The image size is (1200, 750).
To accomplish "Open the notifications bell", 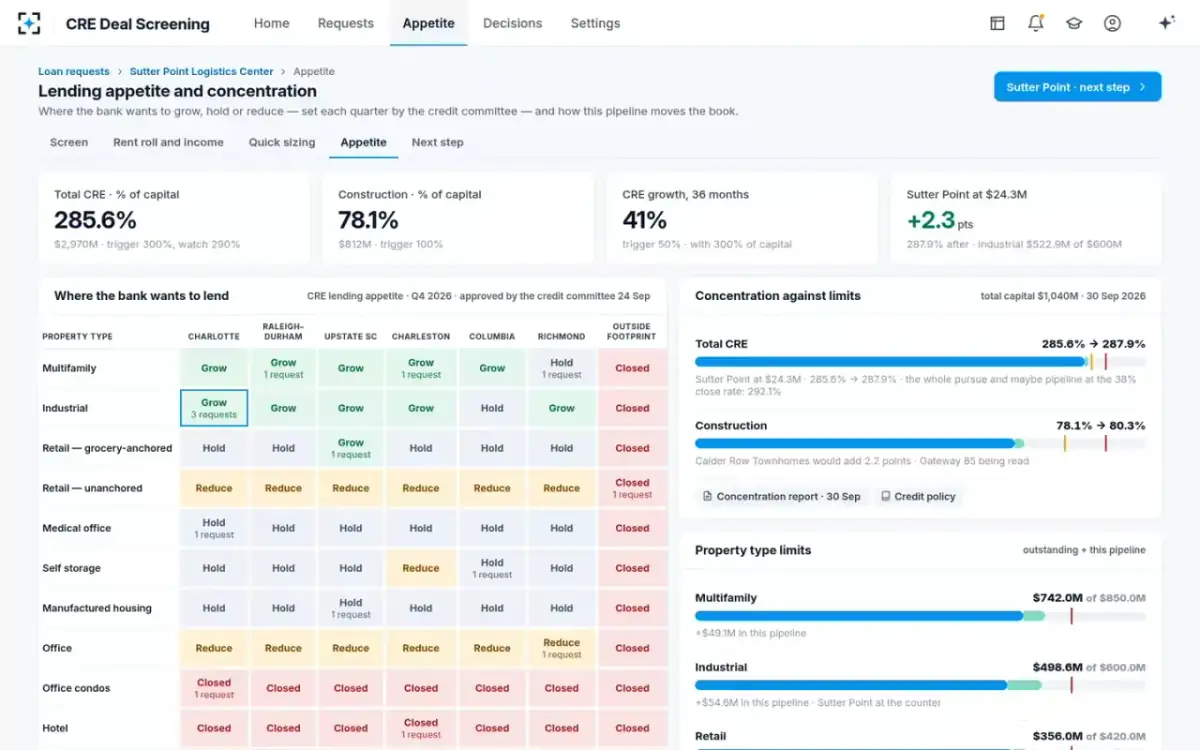I will 1036,23.
